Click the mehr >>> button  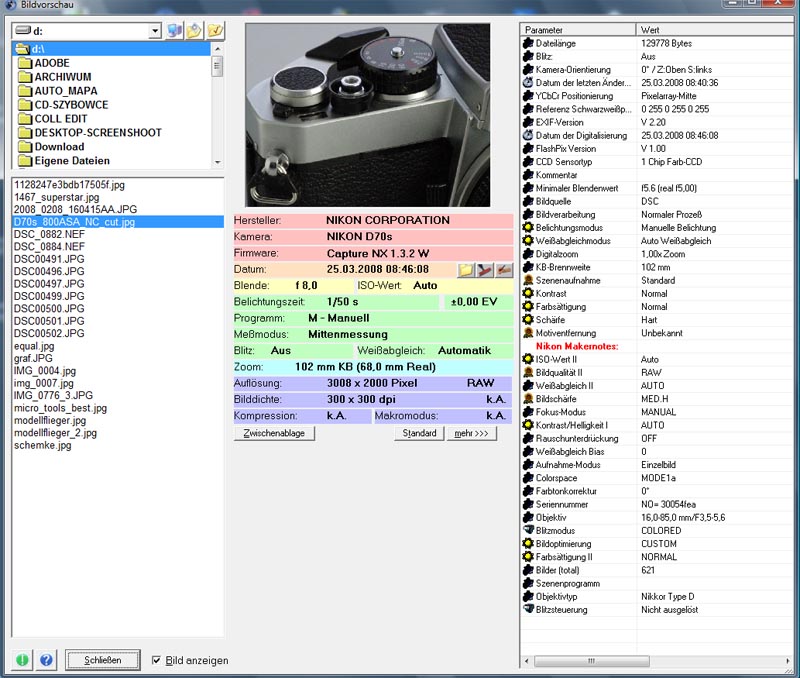tap(471, 433)
